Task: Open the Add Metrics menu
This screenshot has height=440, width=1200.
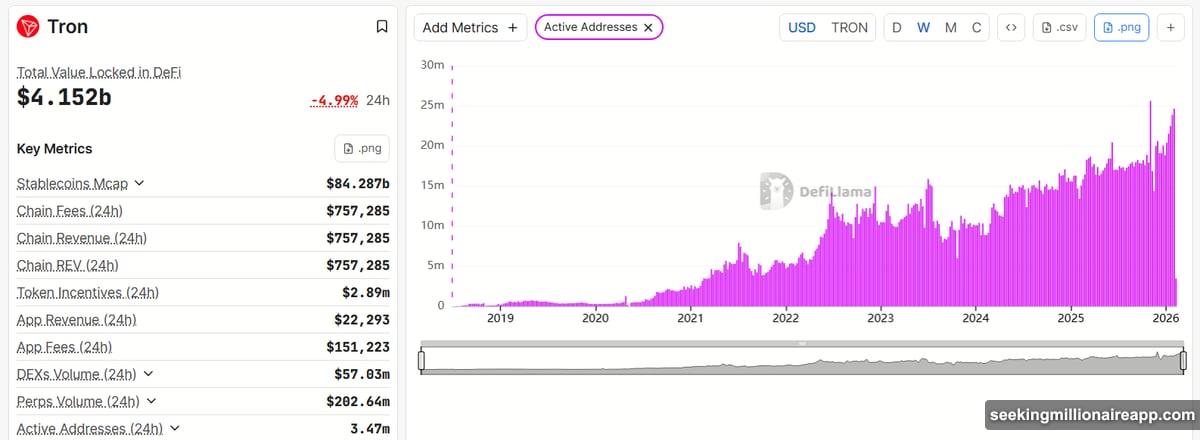Action: coord(470,28)
